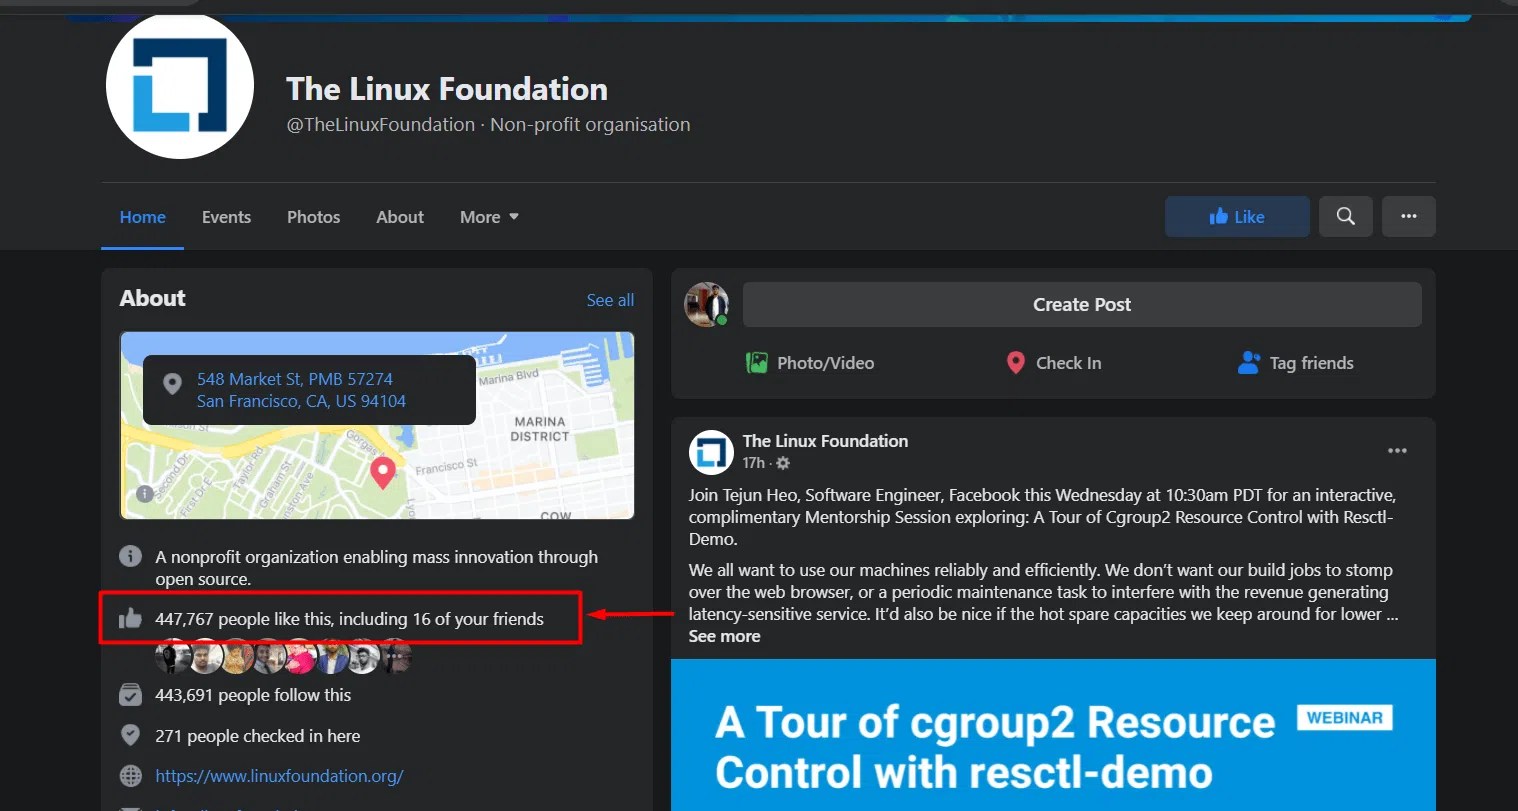Click the Check In pin icon
This screenshot has width=1518, height=811.
[1015, 363]
